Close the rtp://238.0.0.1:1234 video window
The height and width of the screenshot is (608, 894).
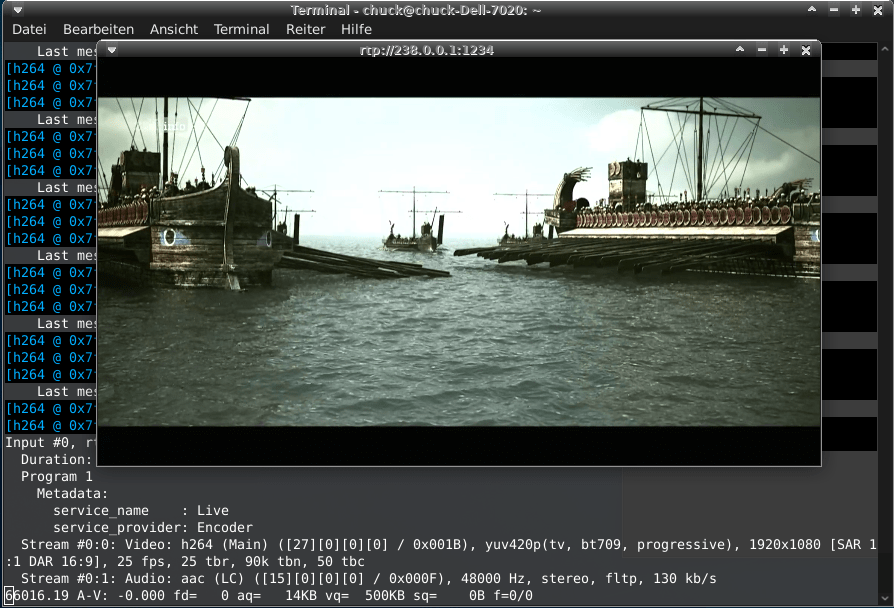pos(806,50)
